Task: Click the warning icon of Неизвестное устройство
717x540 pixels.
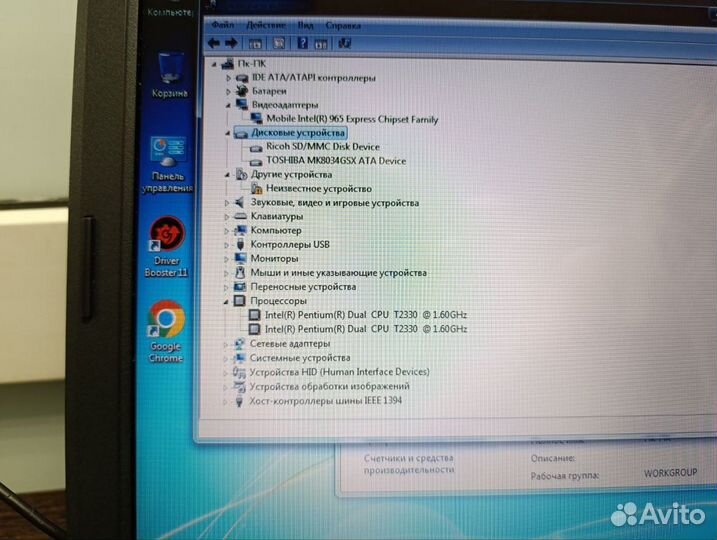Action: 257,188
